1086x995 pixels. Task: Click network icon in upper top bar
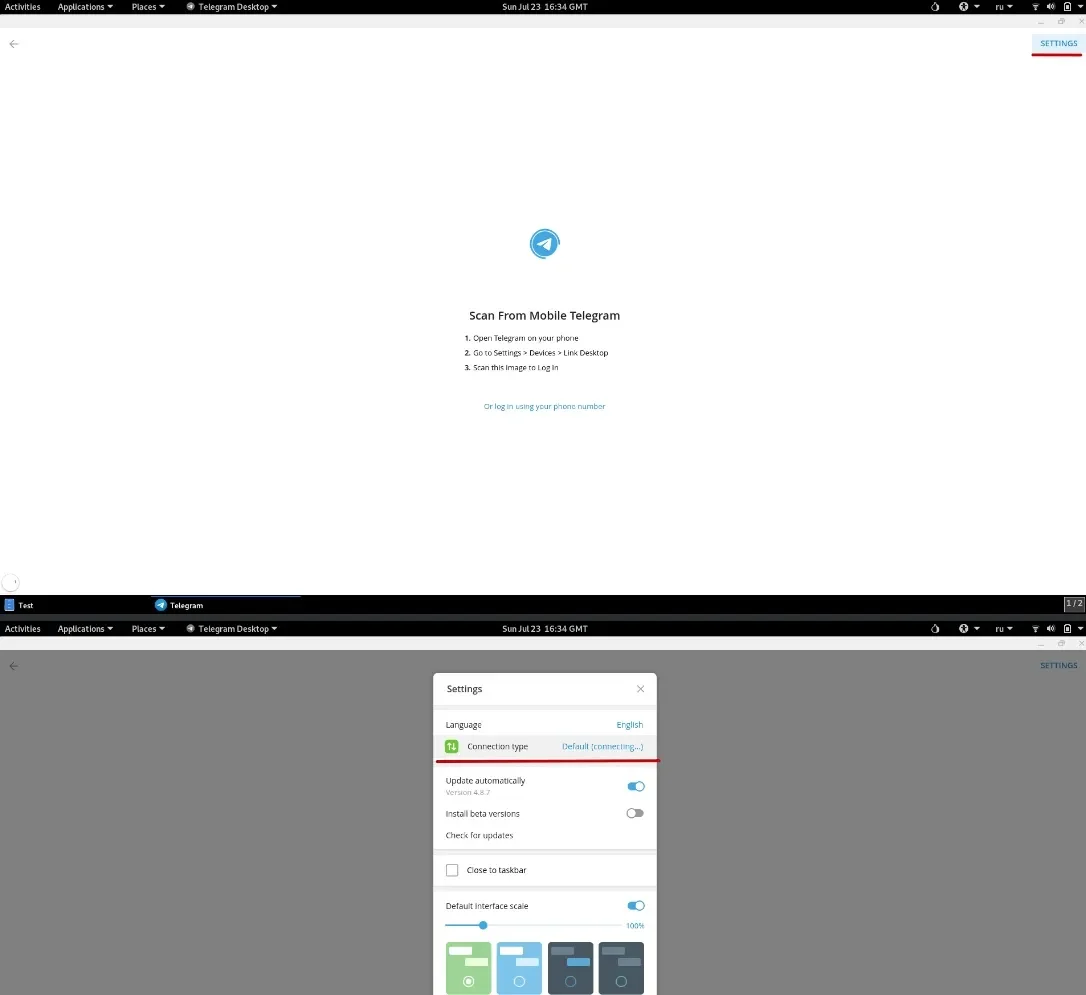coord(1035,7)
